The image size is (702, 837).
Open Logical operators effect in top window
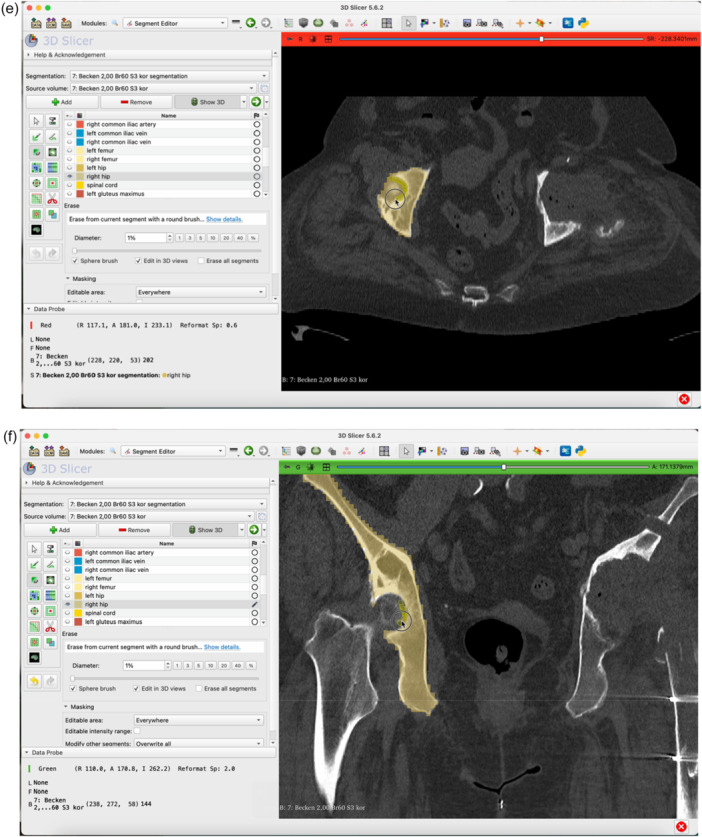(52, 214)
